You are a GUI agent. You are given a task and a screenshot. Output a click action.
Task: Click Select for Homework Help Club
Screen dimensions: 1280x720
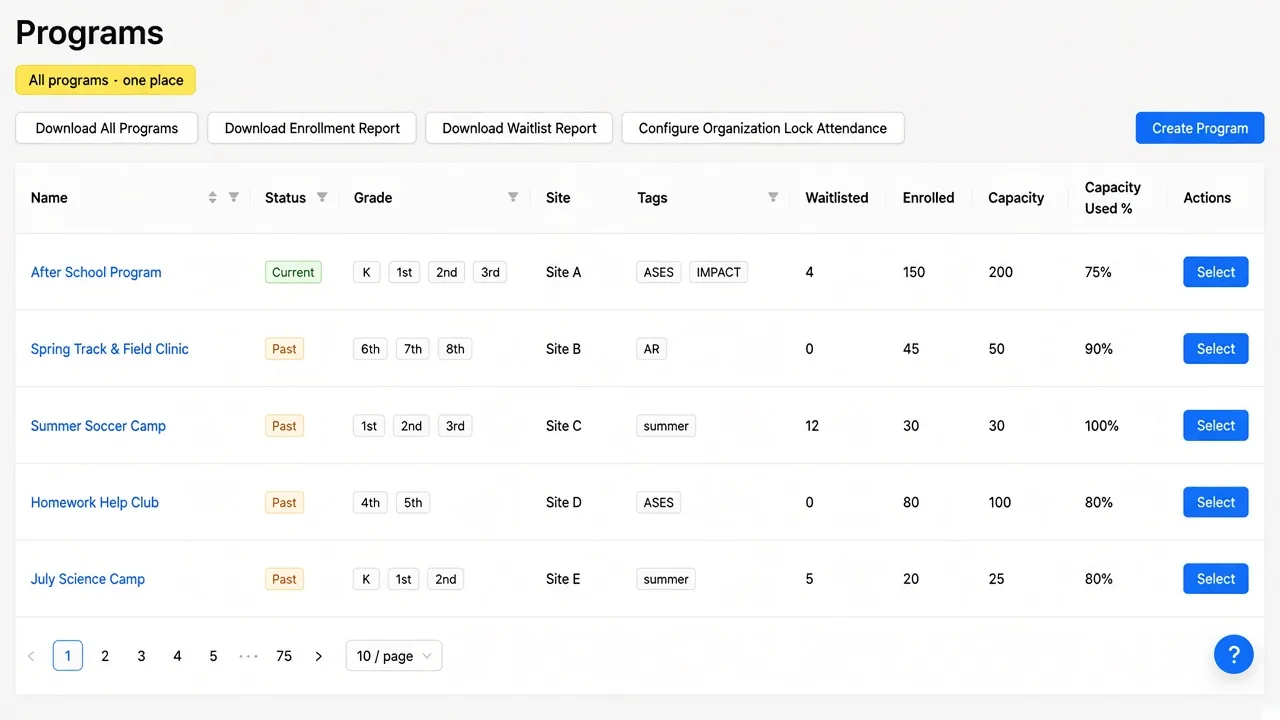coord(1216,503)
